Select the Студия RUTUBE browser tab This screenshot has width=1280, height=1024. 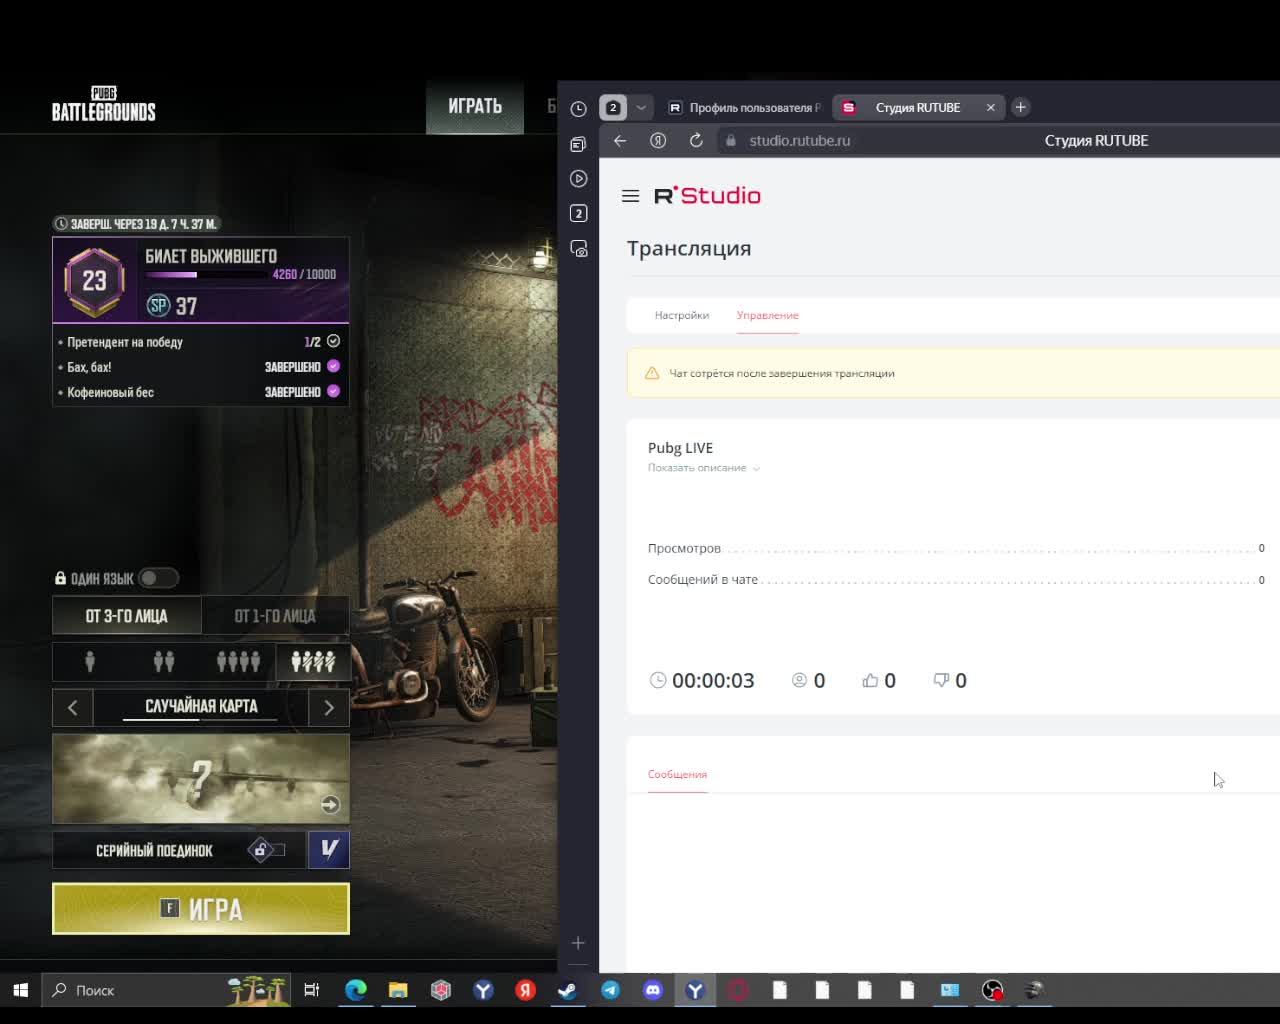pos(917,107)
